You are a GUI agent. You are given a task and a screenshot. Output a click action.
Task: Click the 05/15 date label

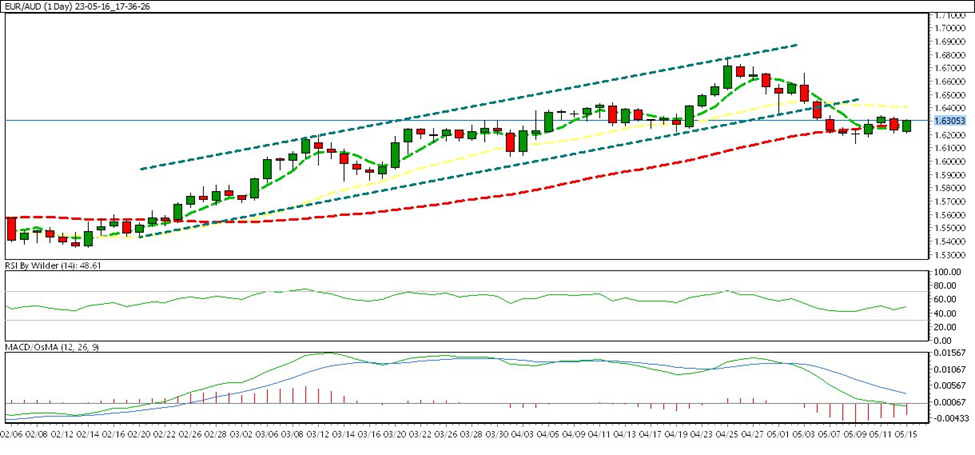click(x=905, y=434)
